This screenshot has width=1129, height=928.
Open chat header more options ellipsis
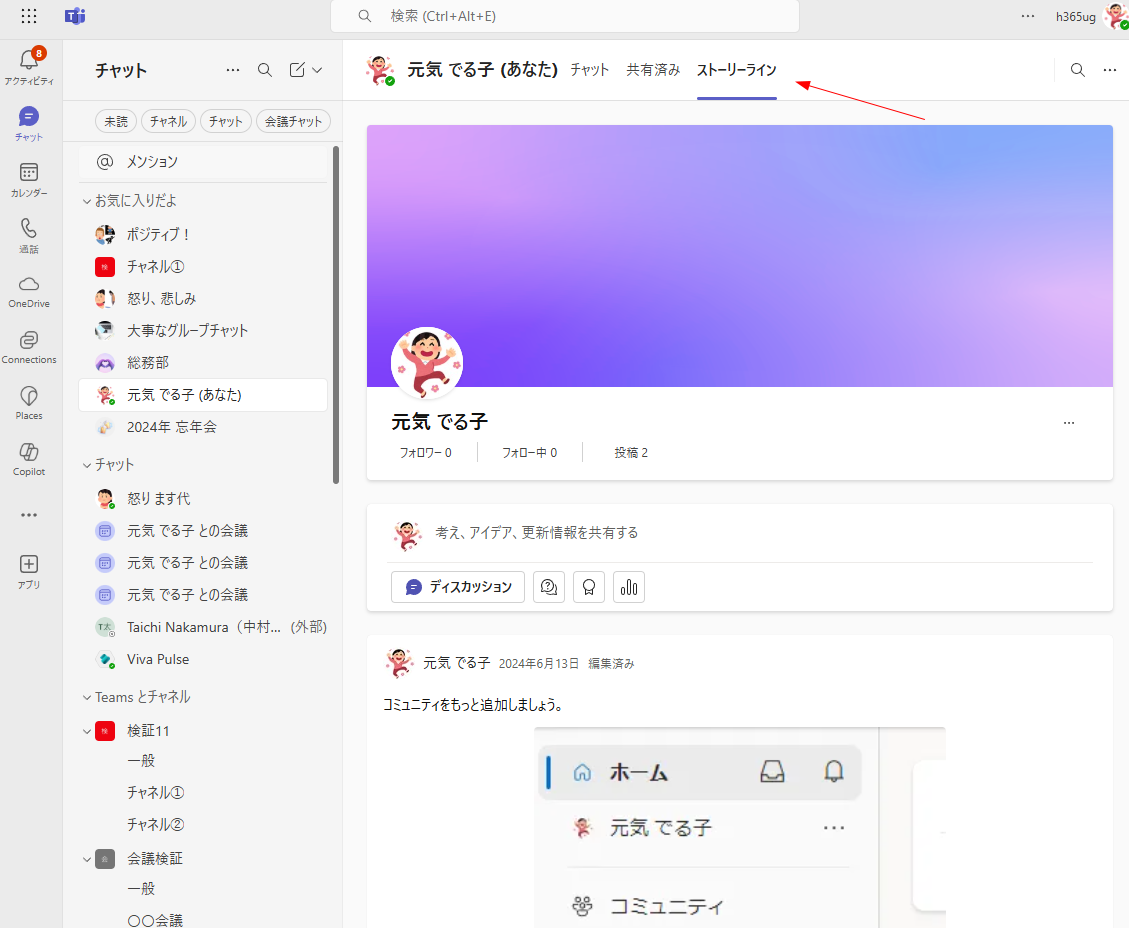(x=1110, y=70)
